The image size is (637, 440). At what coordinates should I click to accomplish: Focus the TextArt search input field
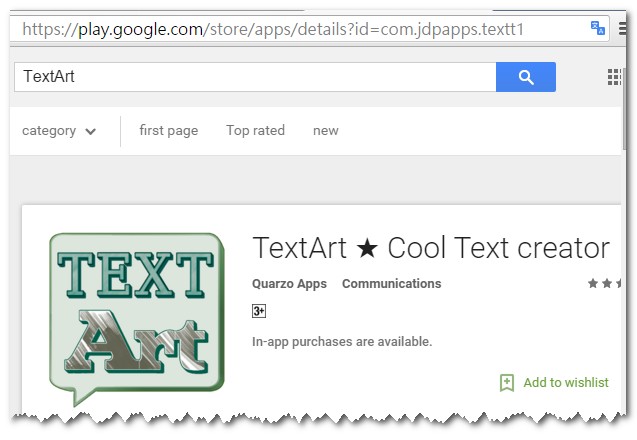pos(255,77)
